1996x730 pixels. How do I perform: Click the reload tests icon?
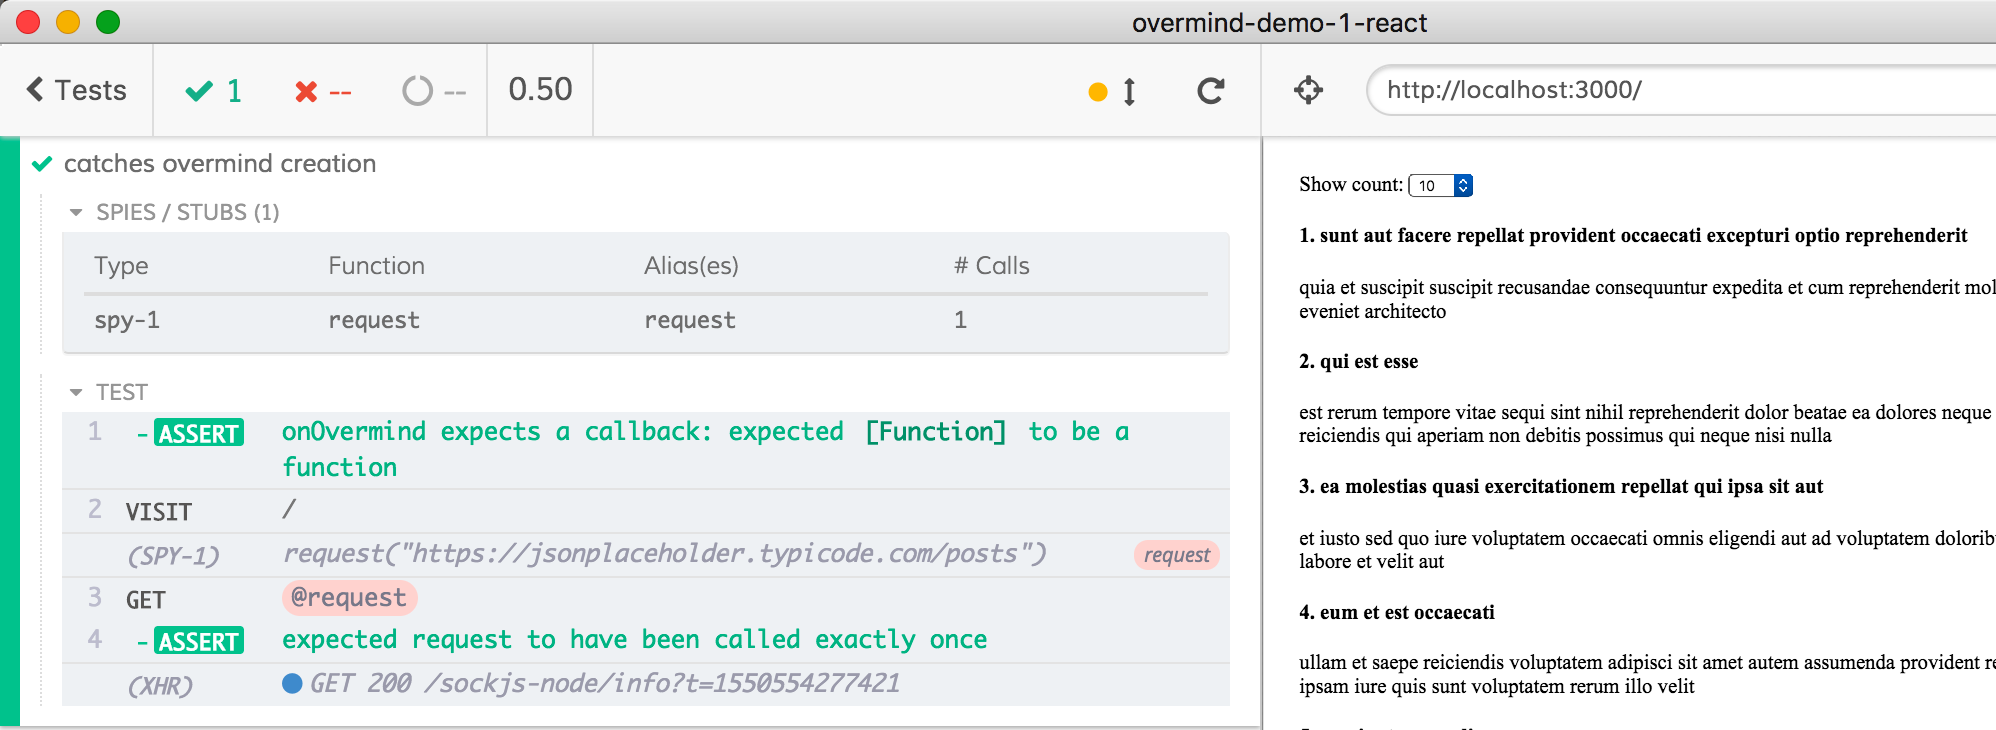point(1210,91)
